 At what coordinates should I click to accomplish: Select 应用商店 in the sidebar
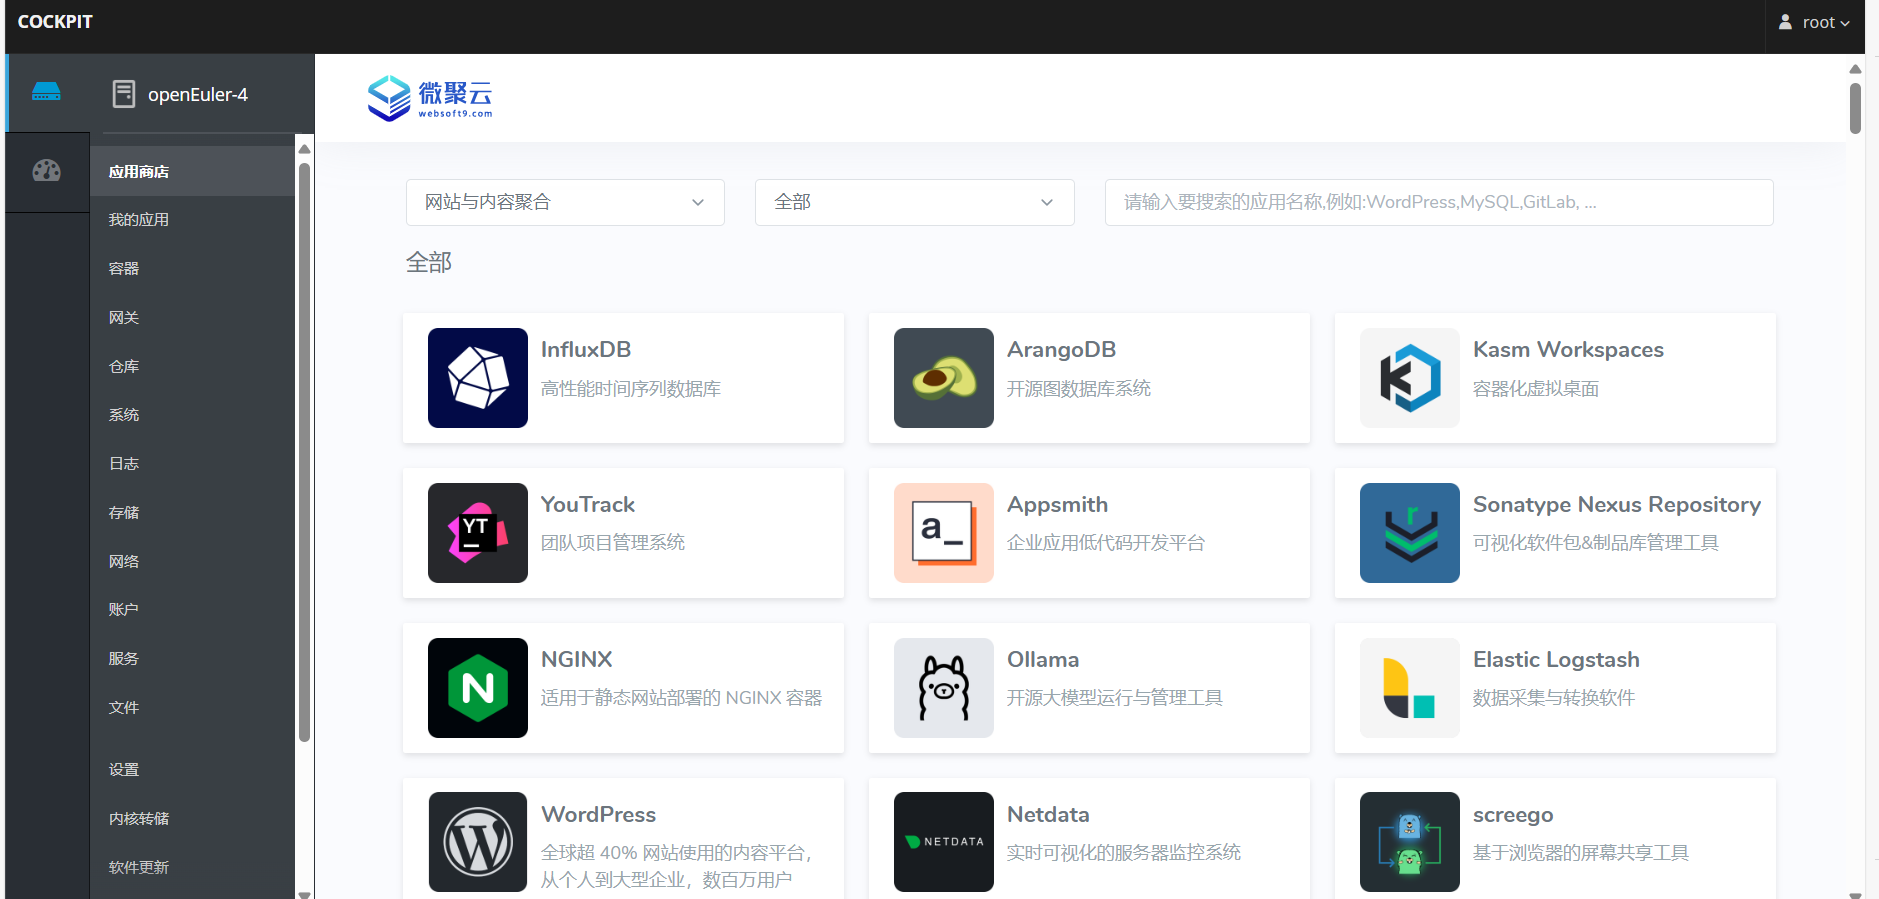pyautogui.click(x=192, y=171)
